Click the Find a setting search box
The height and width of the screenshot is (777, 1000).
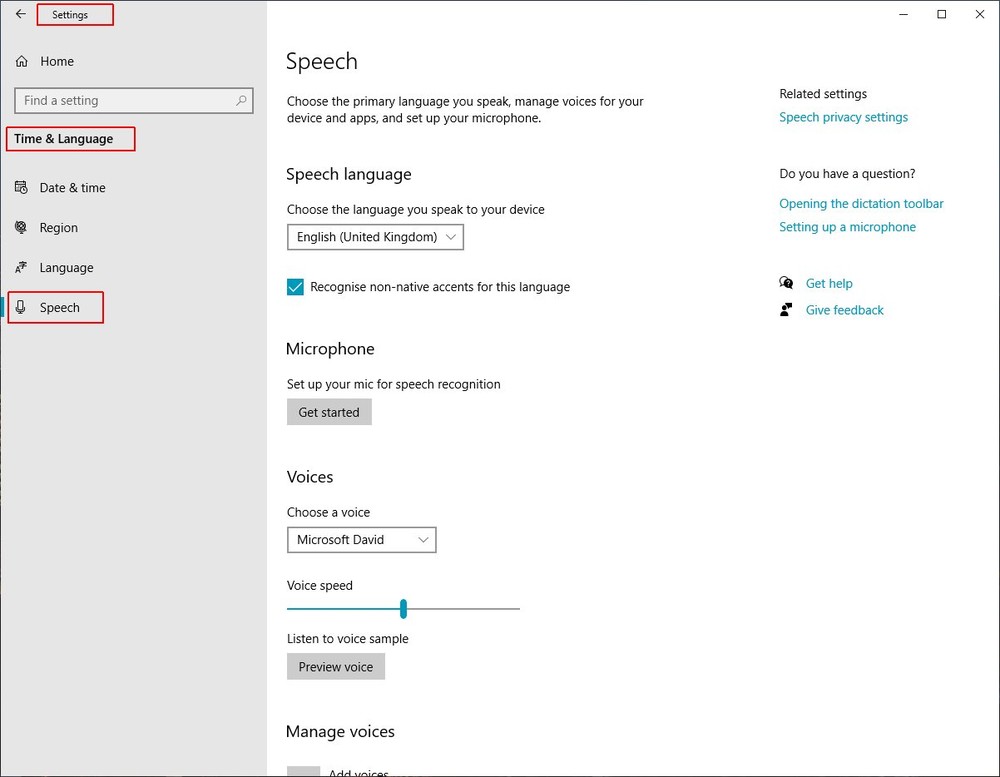(134, 101)
